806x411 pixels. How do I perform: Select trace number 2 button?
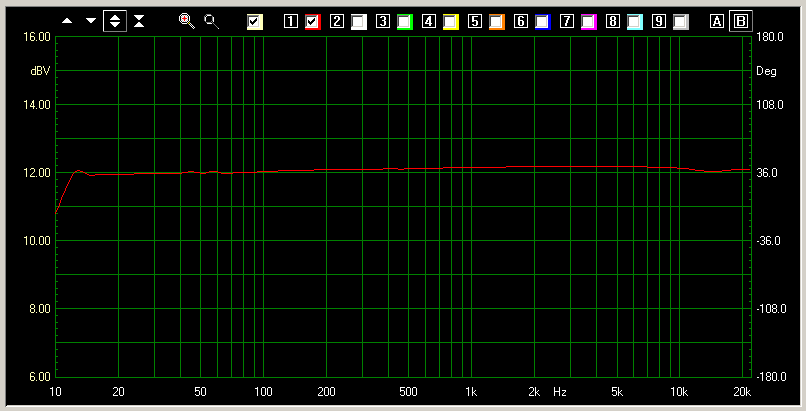337,21
